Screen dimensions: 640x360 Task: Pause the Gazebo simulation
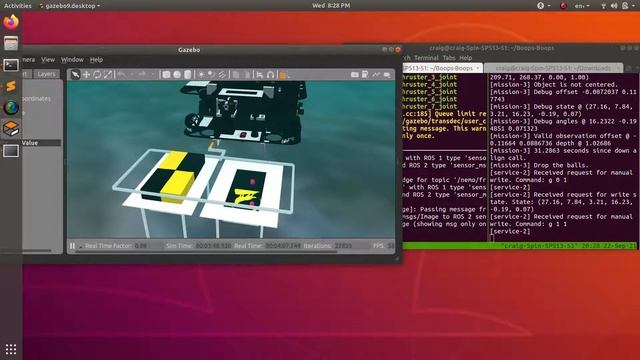click(72, 246)
